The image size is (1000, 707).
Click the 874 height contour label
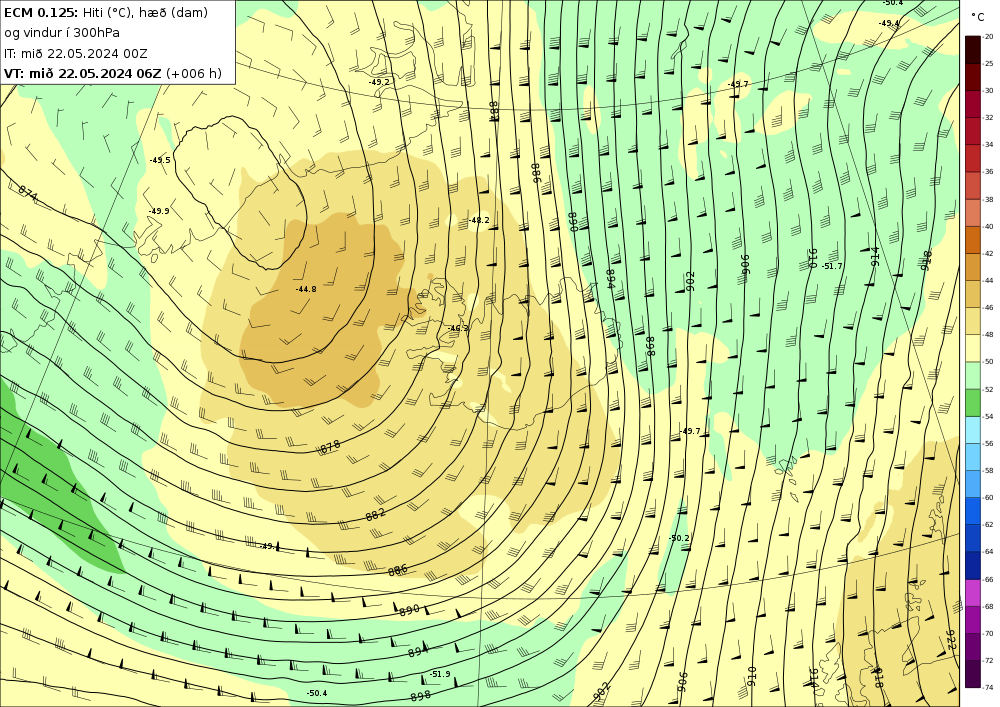pos(27,193)
